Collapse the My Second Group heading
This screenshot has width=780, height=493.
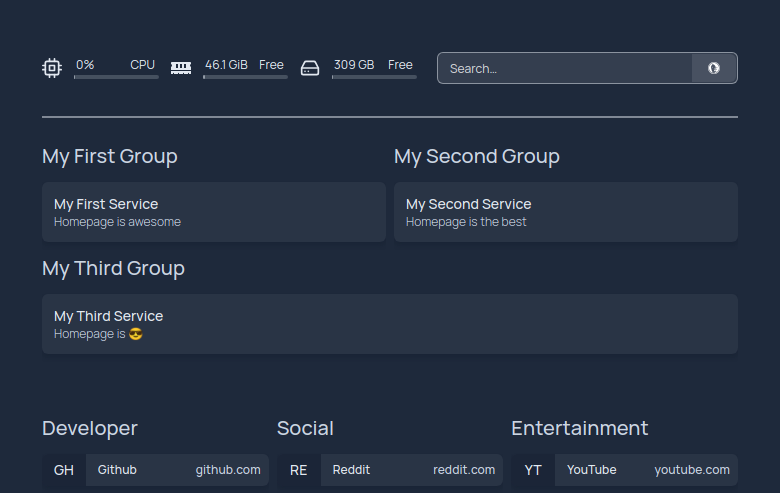[x=477, y=156]
